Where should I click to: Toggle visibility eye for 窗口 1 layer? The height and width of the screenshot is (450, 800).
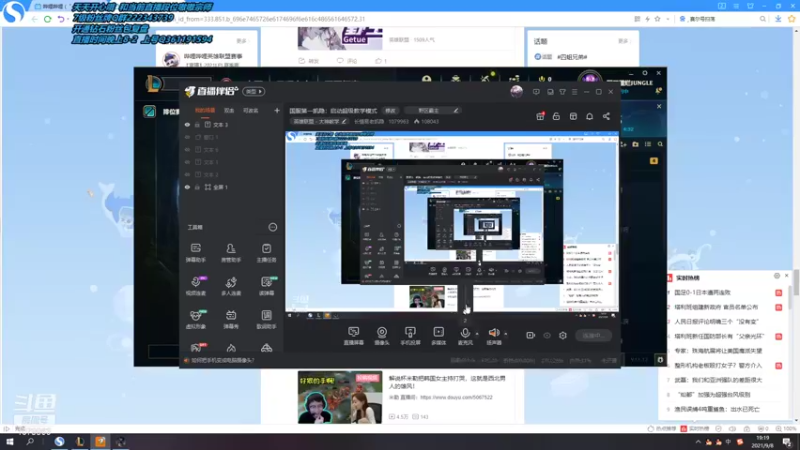coord(187,137)
